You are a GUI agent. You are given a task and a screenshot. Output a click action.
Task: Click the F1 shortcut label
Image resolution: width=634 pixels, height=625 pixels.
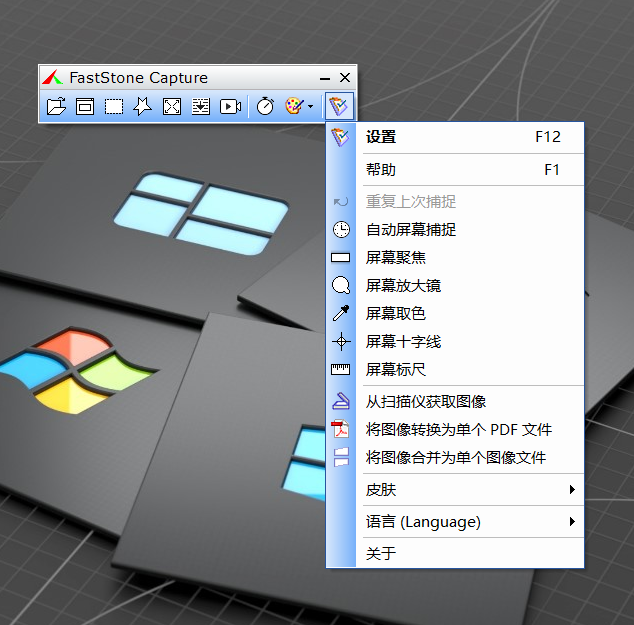[552, 169]
